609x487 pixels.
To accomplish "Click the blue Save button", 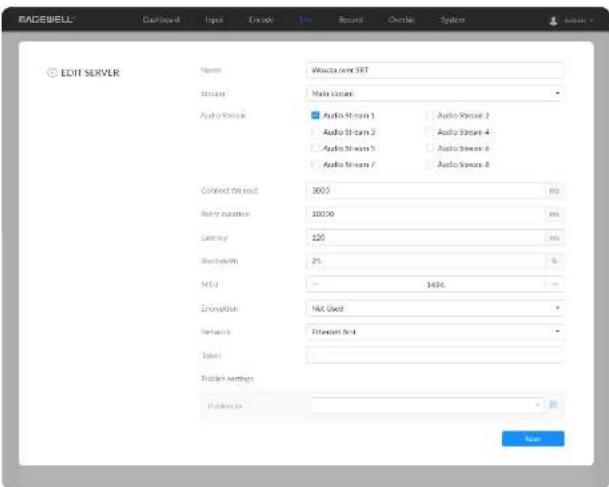I will pos(533,439).
